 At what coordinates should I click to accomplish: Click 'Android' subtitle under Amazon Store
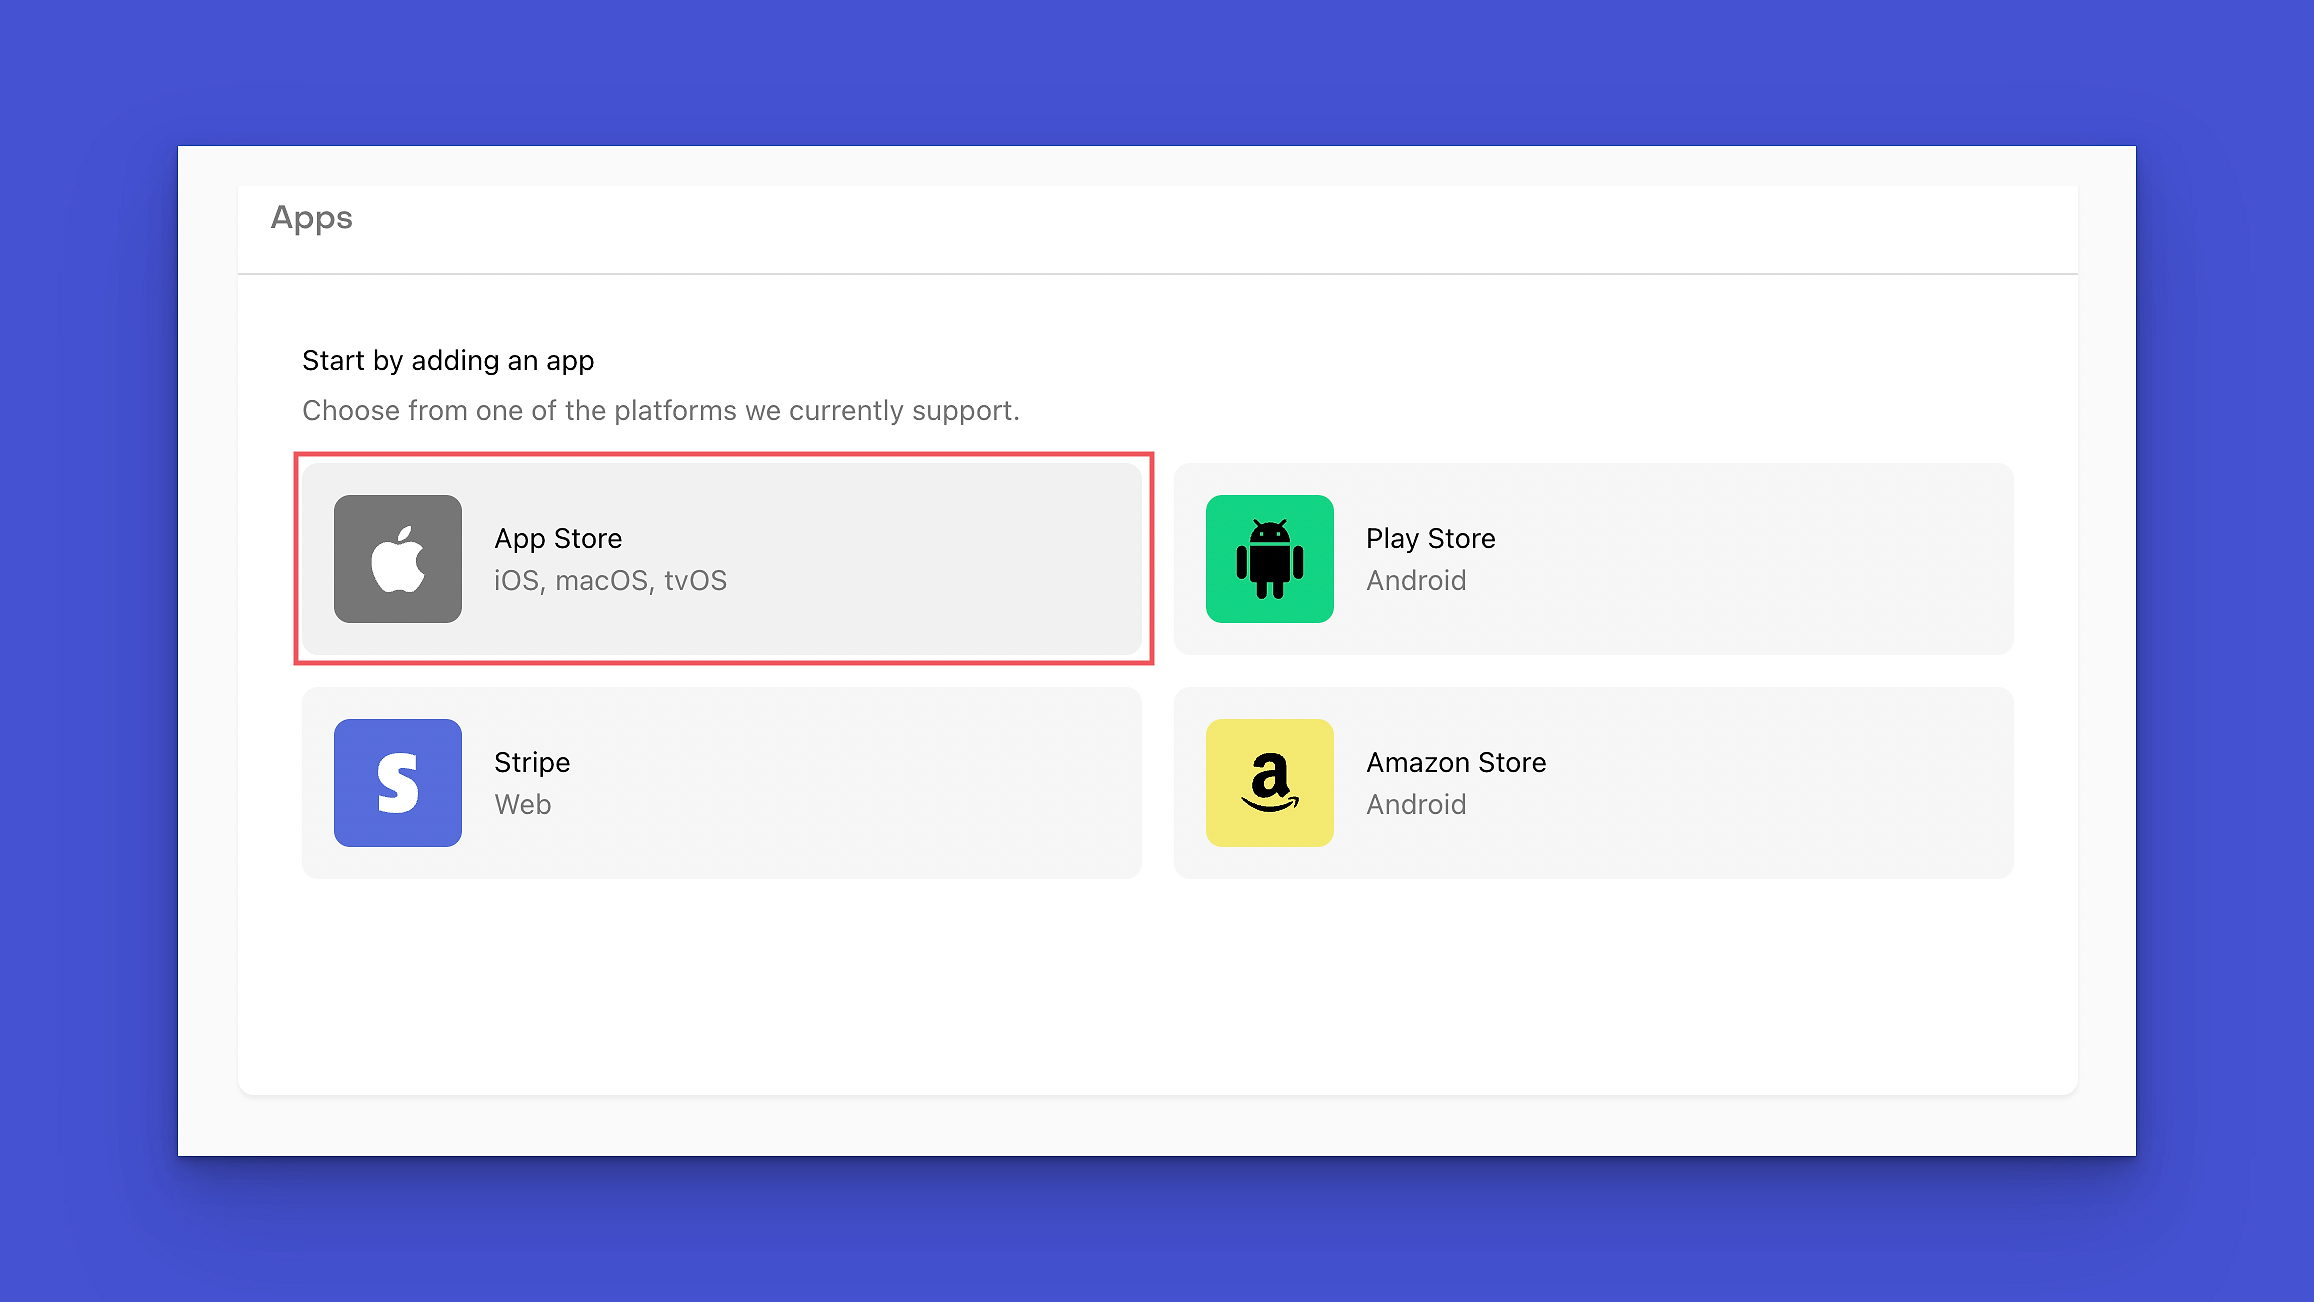[x=1416, y=805]
